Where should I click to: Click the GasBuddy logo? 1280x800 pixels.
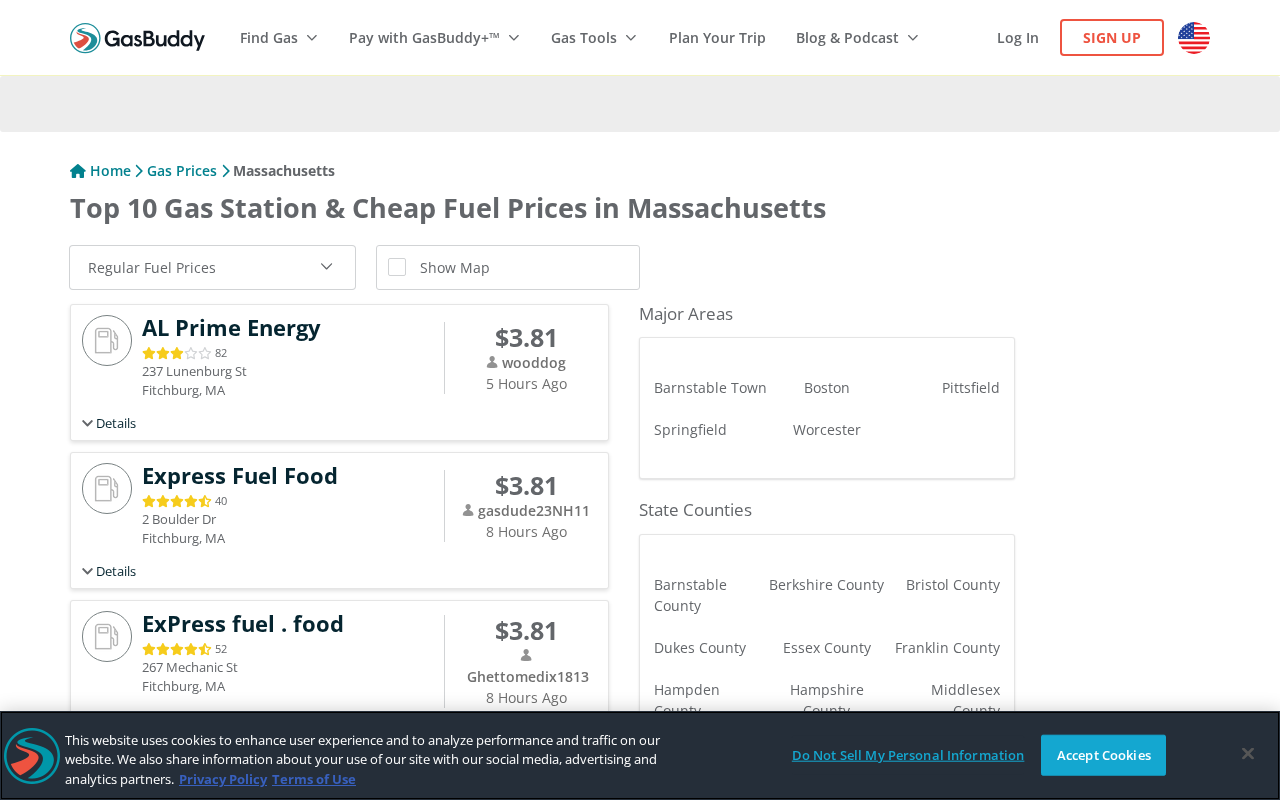pos(137,38)
